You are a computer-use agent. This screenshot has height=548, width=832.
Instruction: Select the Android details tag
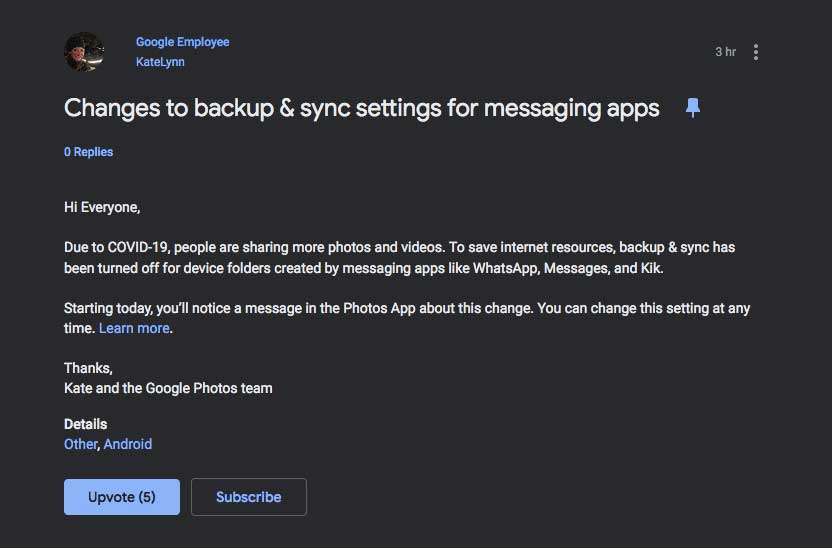tap(128, 444)
